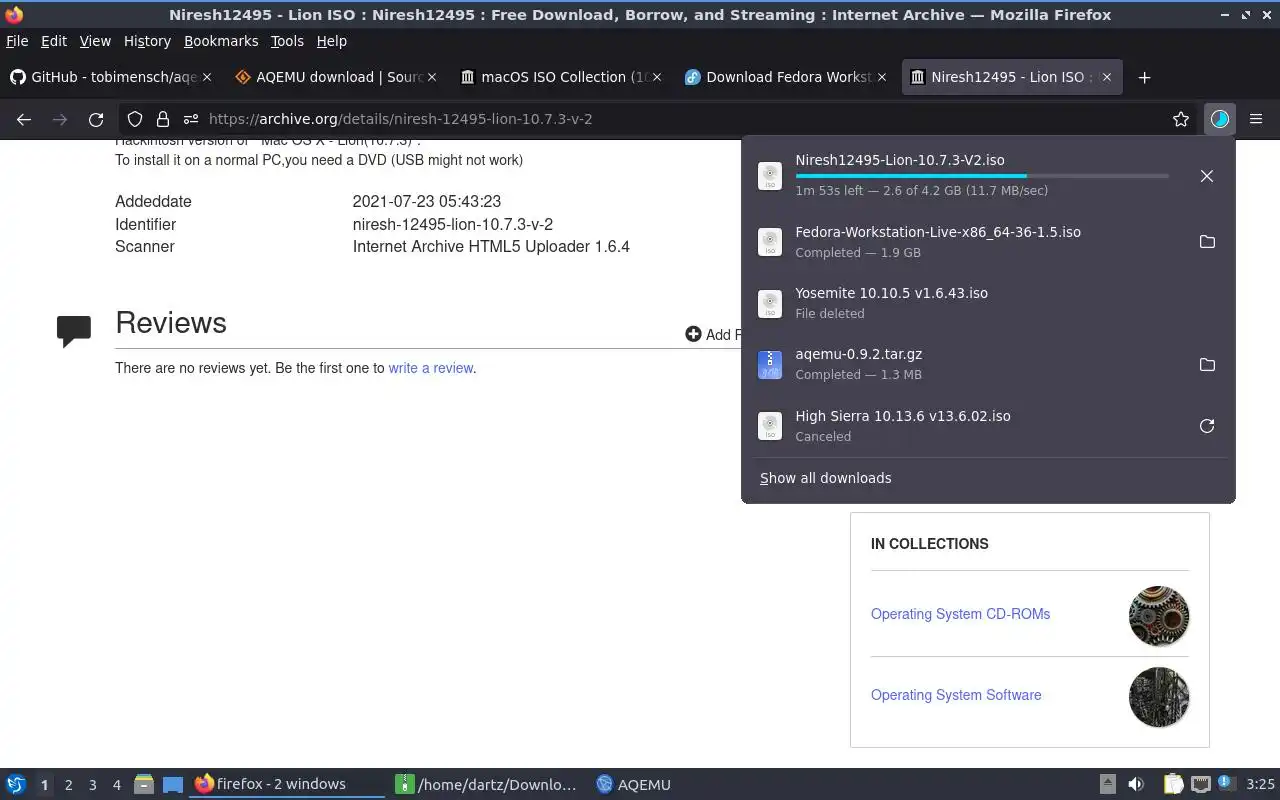
Task: Cancel the Niresh12495-Lion download
Action: [x=1207, y=176]
